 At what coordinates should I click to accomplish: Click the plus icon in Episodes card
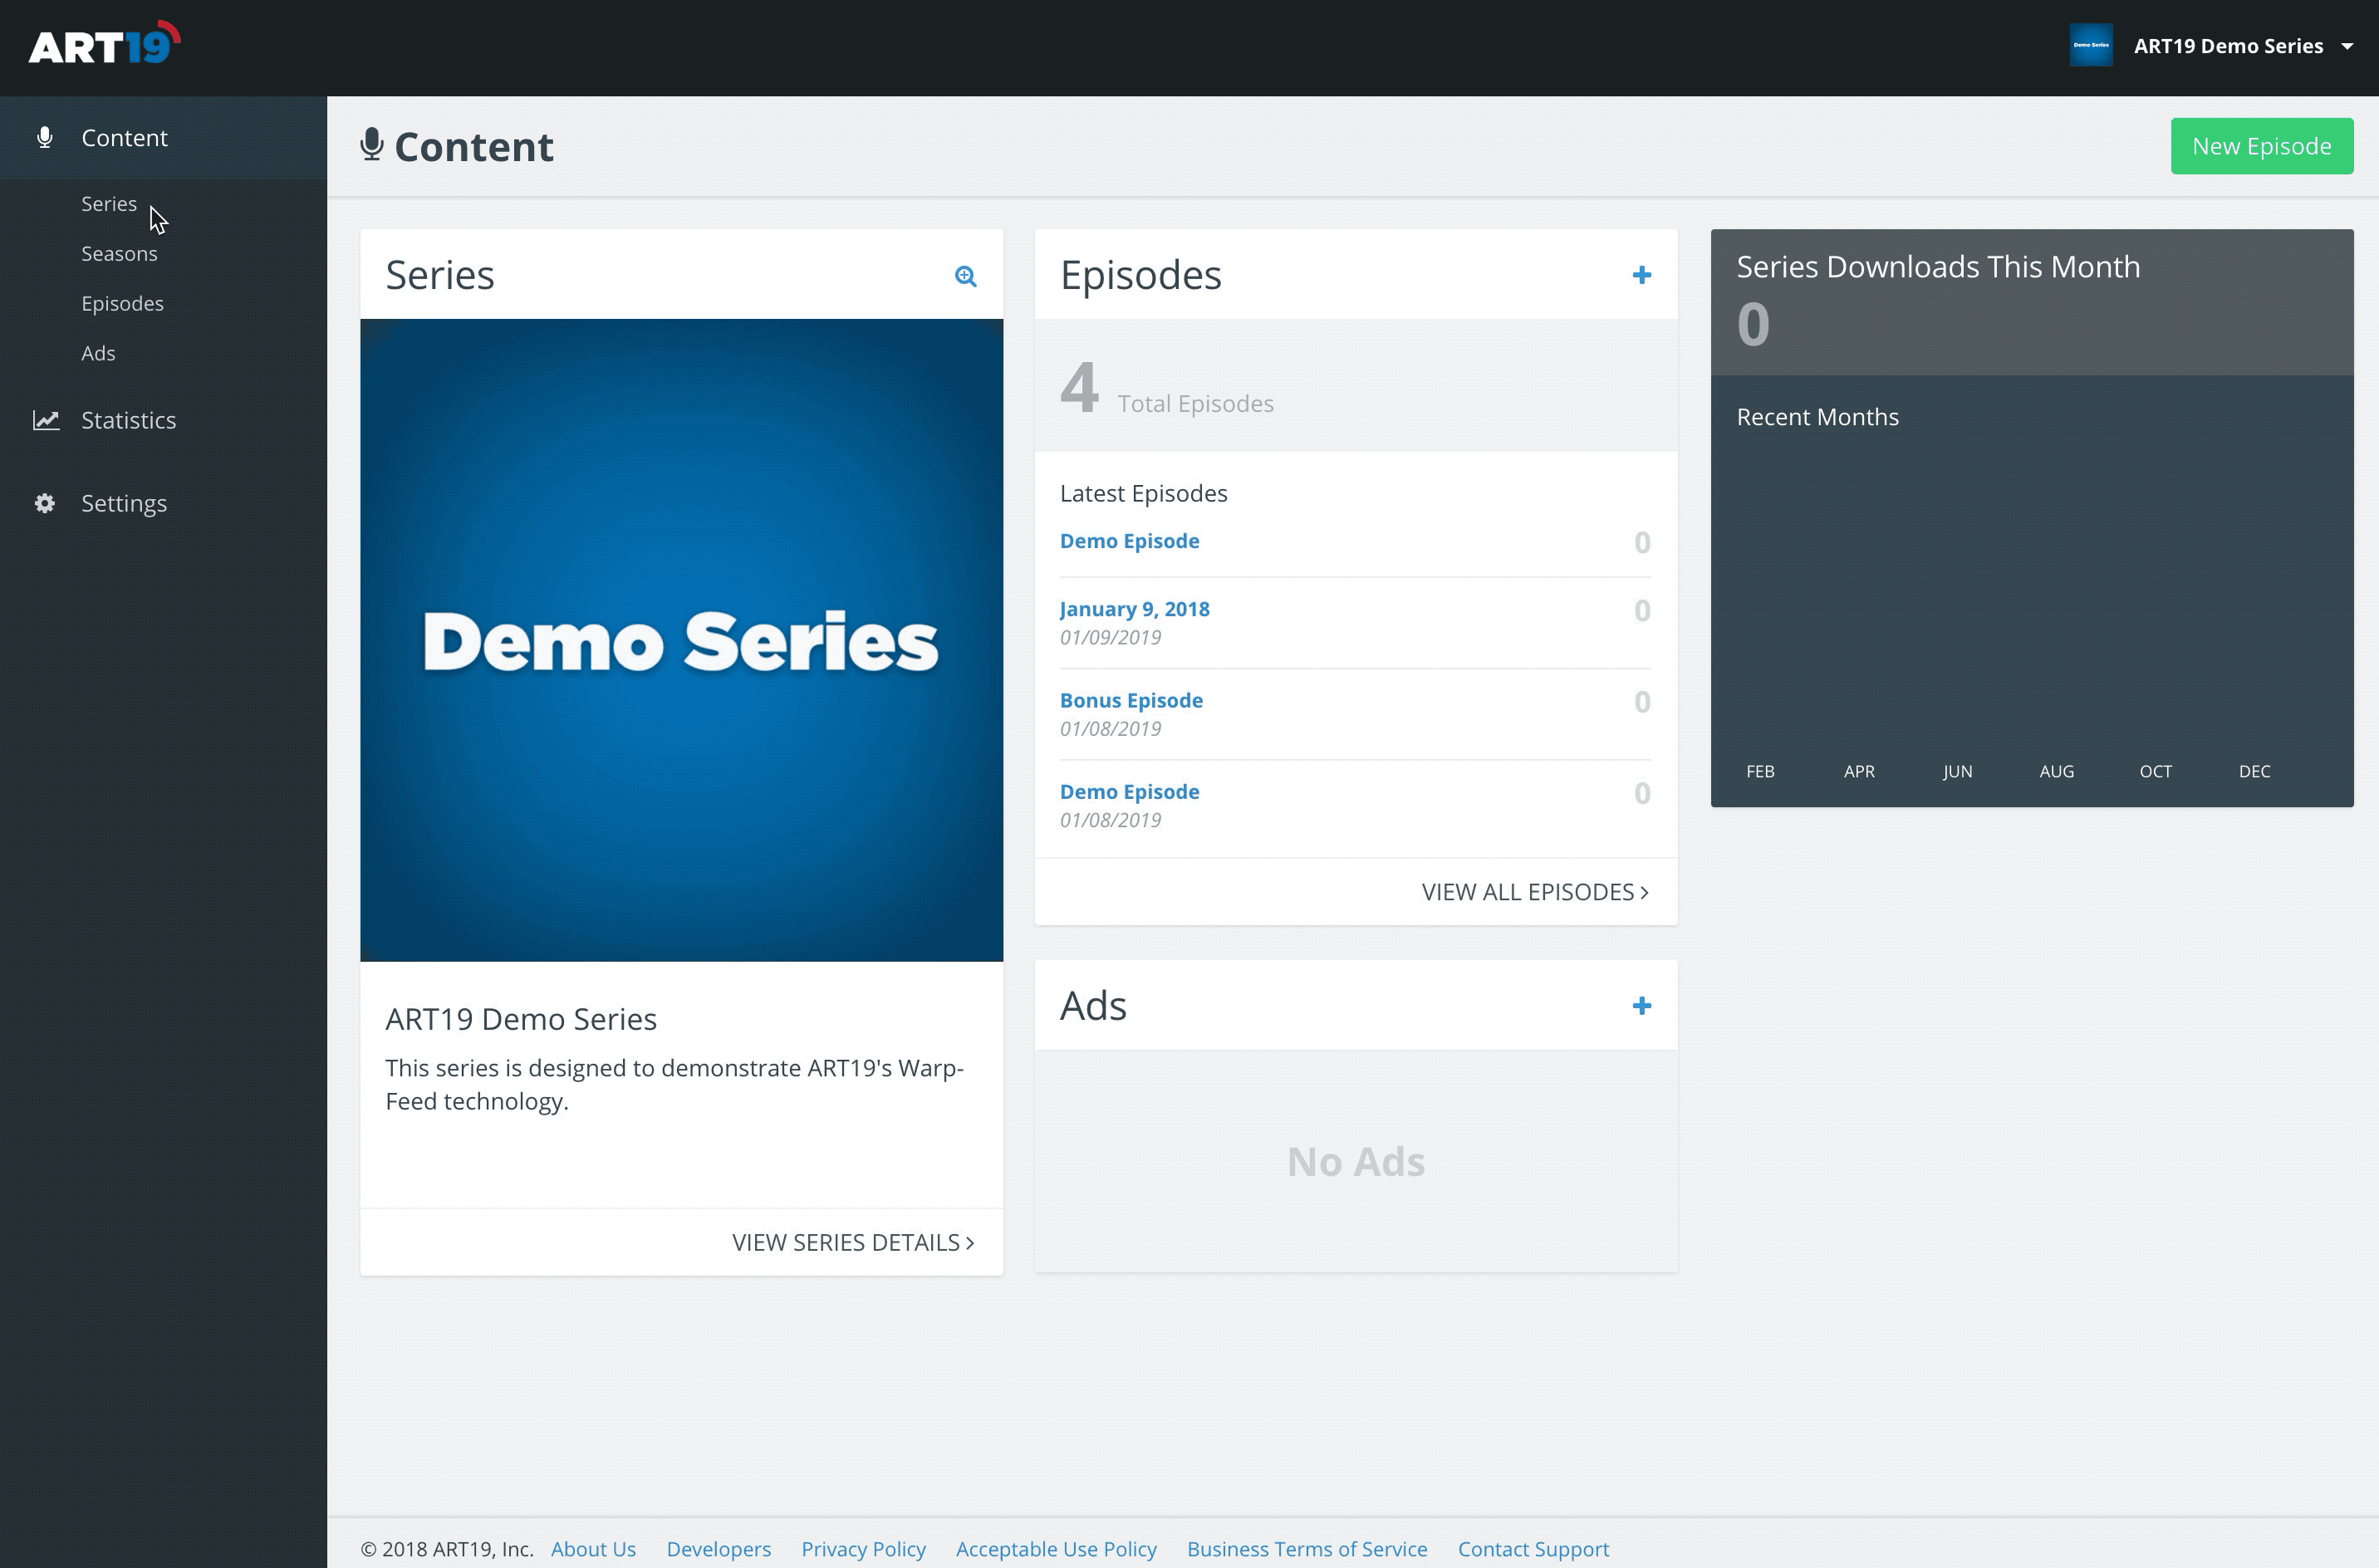tap(1641, 275)
